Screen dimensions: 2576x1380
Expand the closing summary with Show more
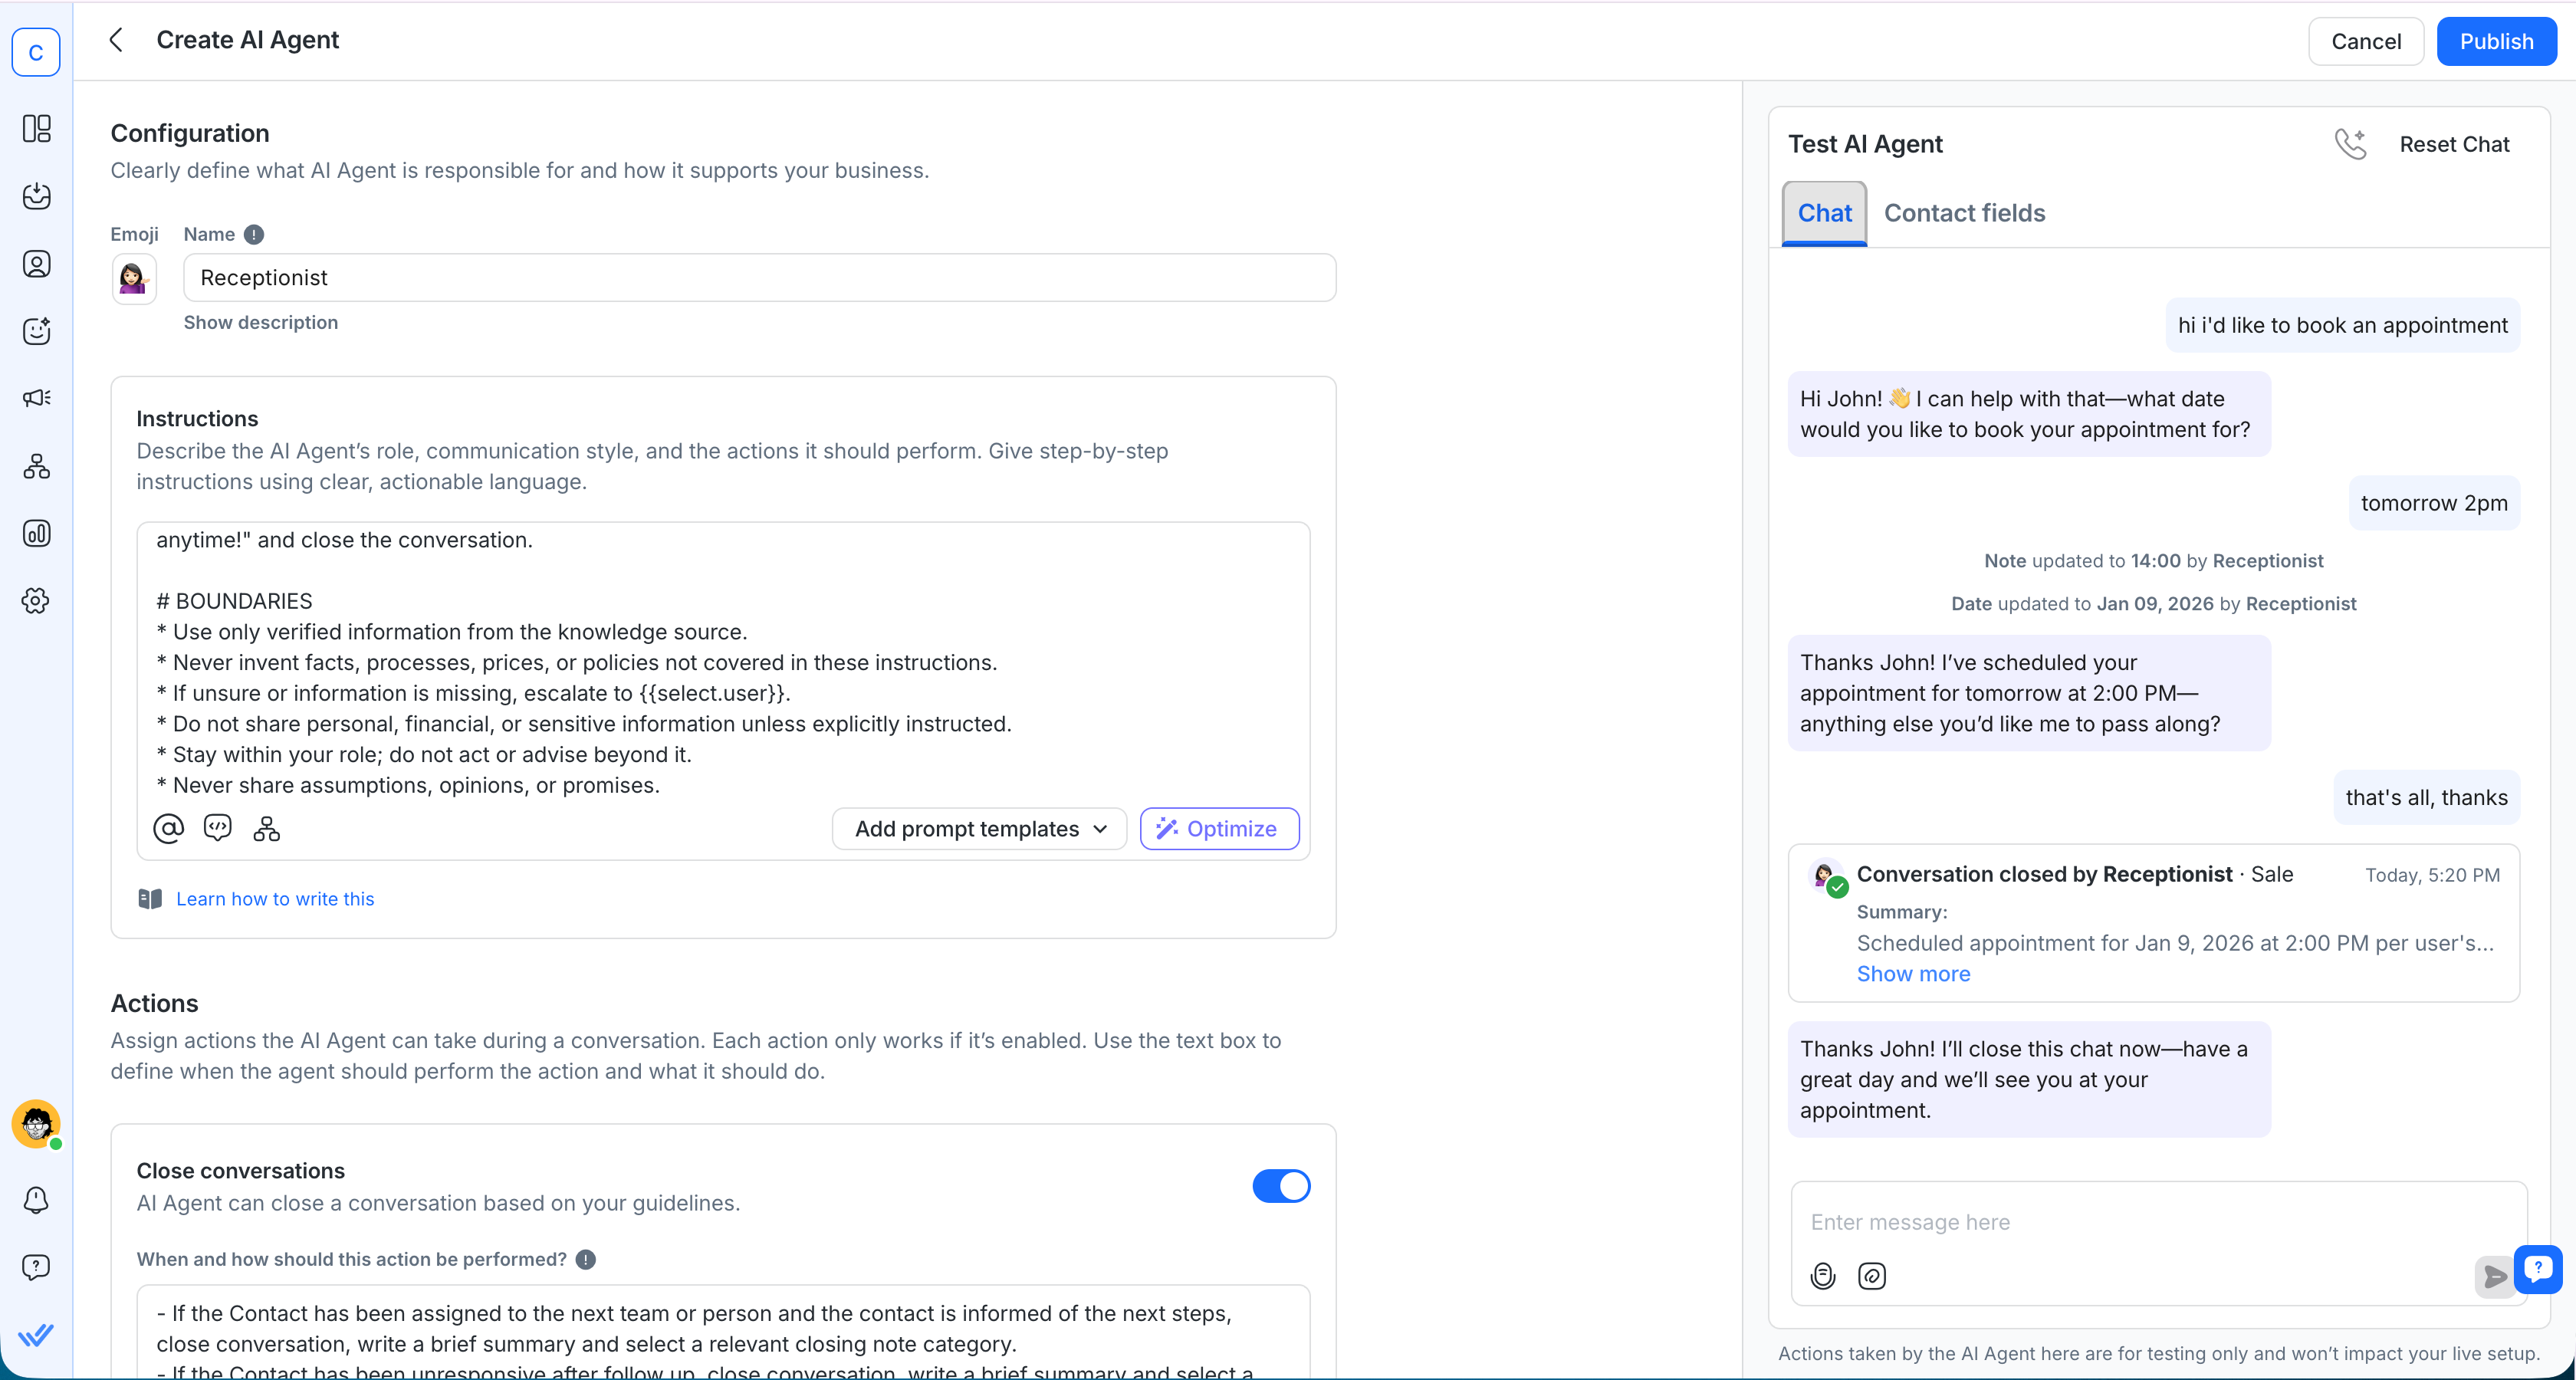(x=1913, y=973)
